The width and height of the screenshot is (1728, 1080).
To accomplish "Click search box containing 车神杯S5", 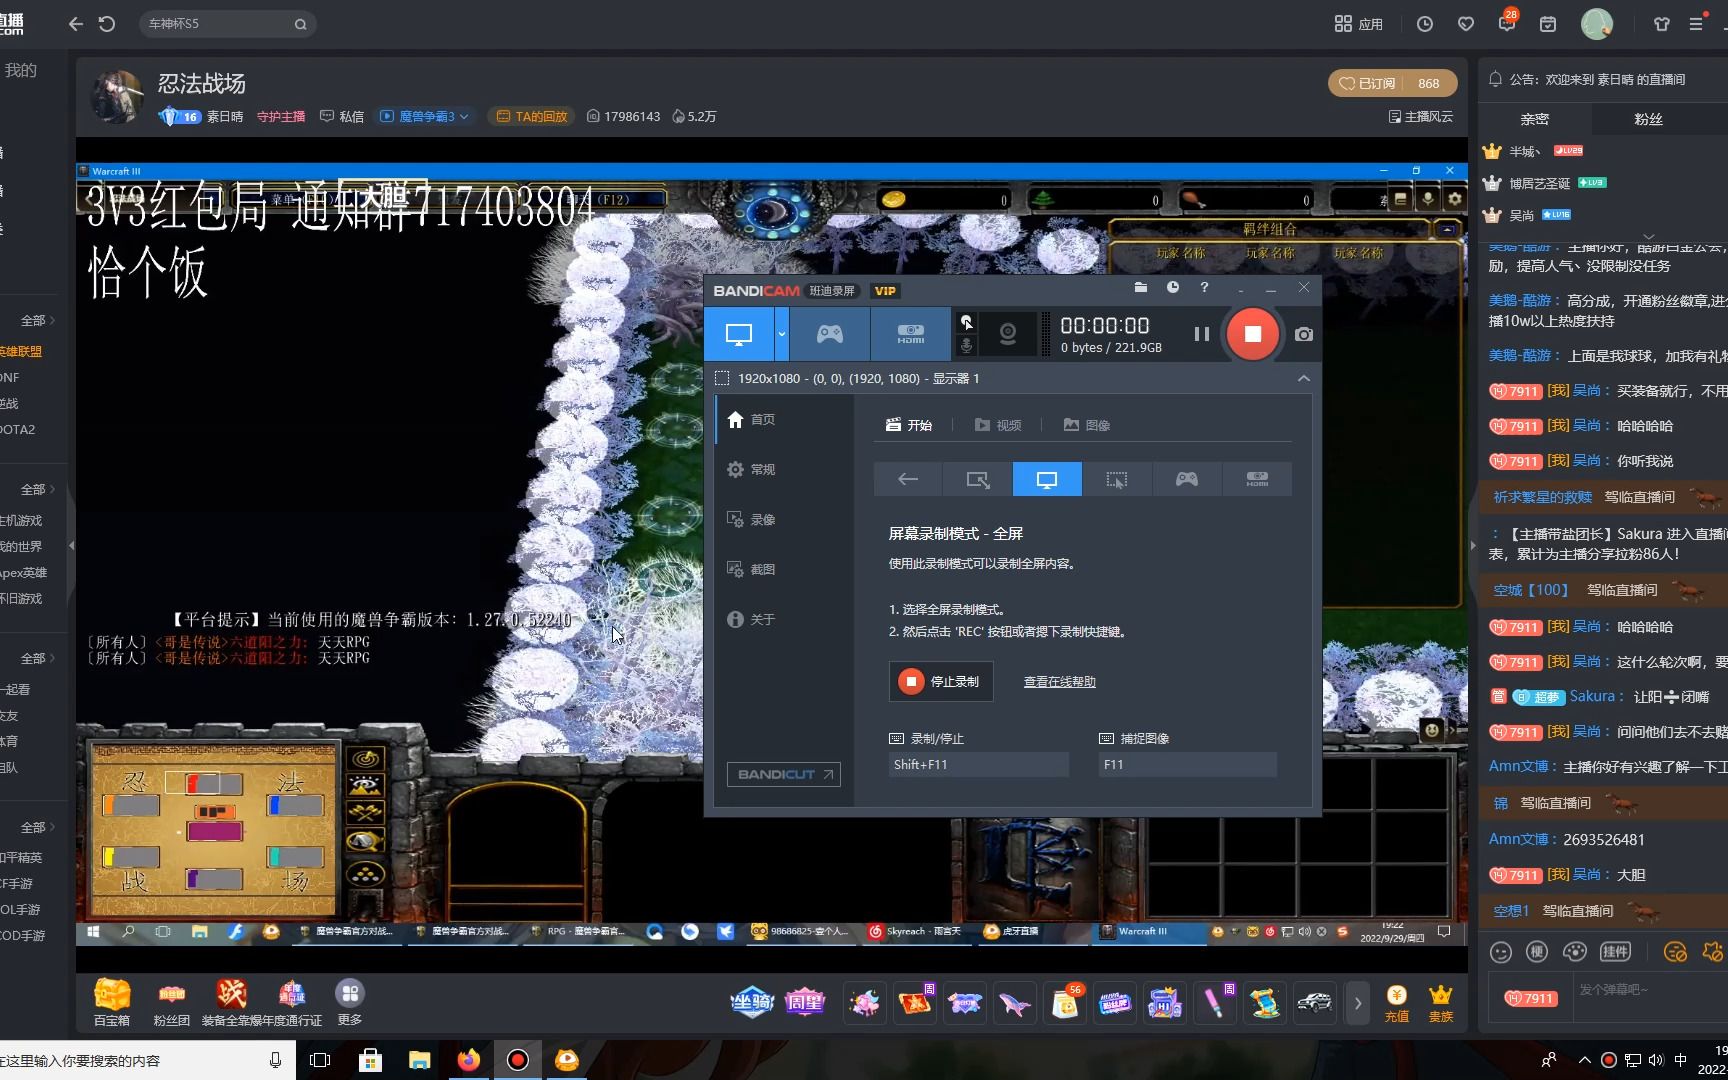I will pos(228,24).
